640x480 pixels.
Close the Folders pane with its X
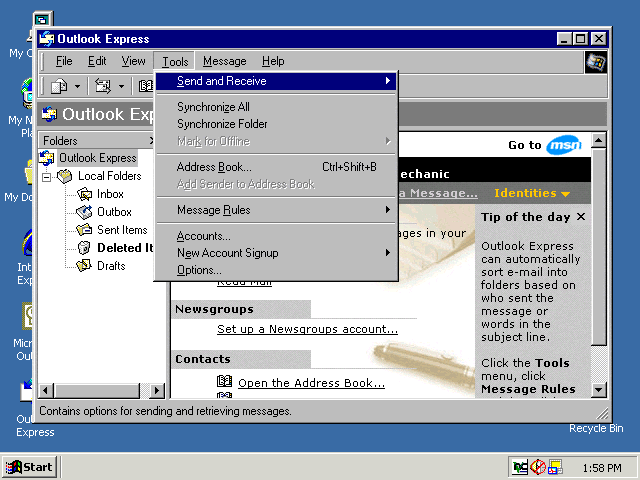(x=151, y=141)
